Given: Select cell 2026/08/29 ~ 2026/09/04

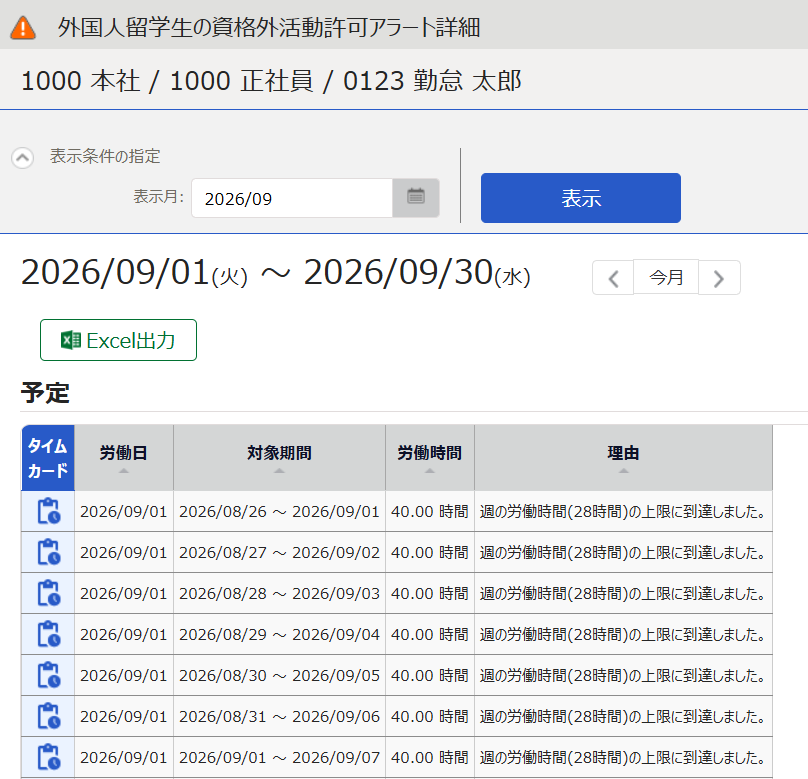Looking at the screenshot, I should (279, 634).
